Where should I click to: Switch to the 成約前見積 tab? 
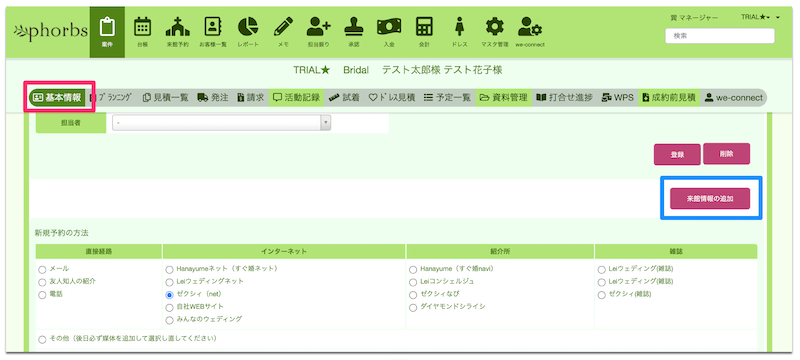(x=669, y=97)
